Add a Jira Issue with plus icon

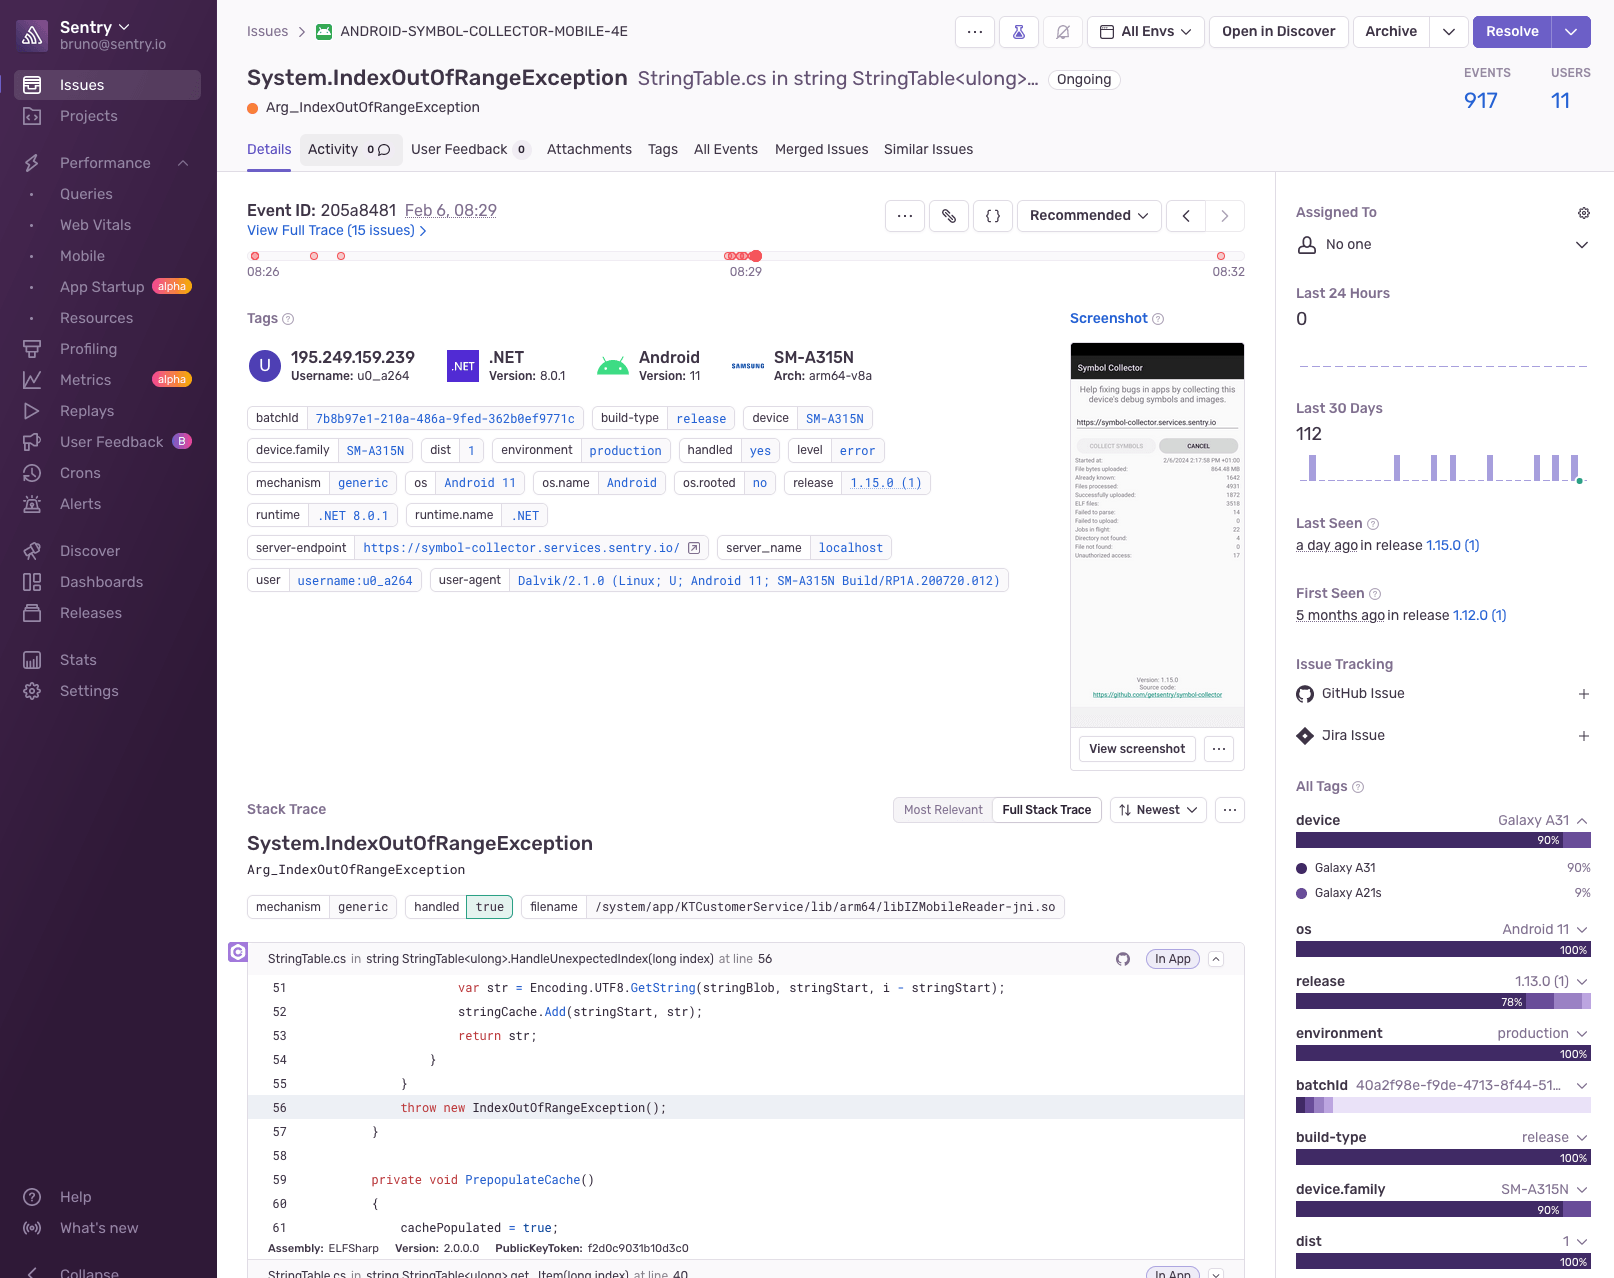pyautogui.click(x=1583, y=736)
